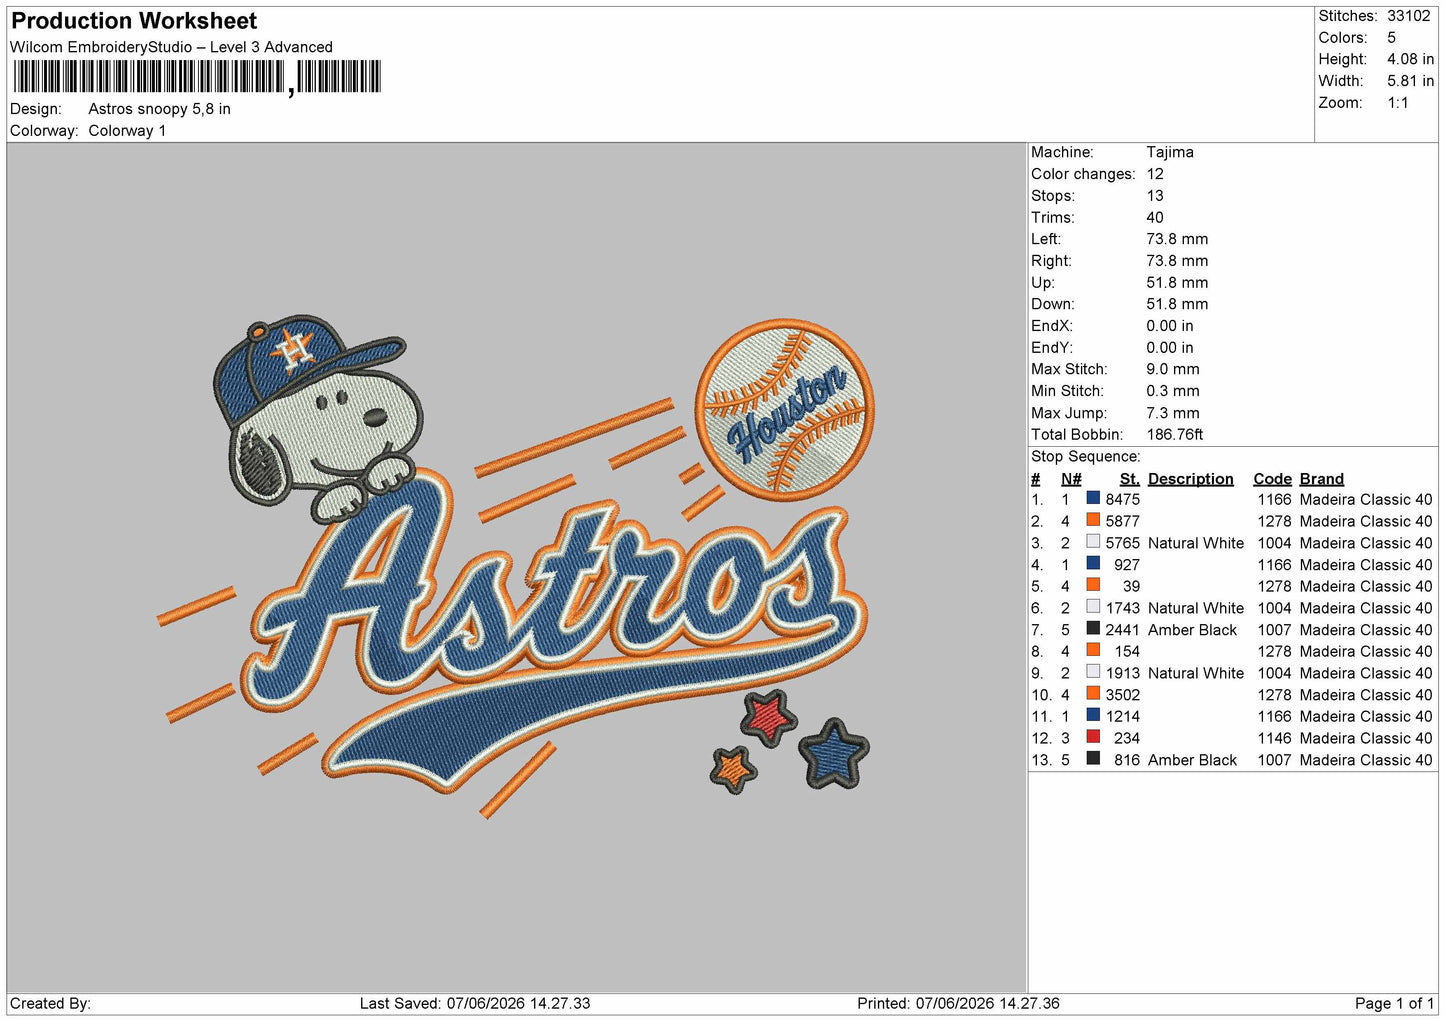Click stitch count 3502 in stop 10
The height and width of the screenshot is (1021, 1445).
1122,695
